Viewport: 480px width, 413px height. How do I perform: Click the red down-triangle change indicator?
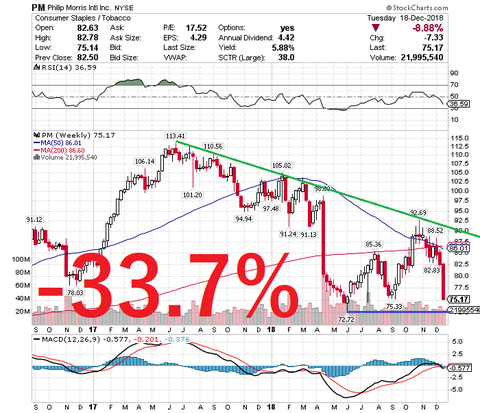pos(376,28)
